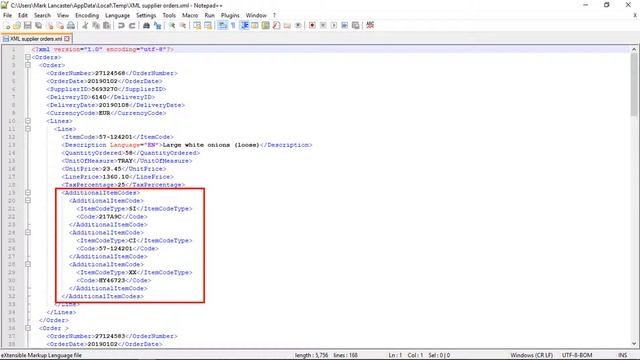The height and width of the screenshot is (360, 640).
Task: Collapse AdditionalItemCode fold marker on line 20
Action: (28, 200)
